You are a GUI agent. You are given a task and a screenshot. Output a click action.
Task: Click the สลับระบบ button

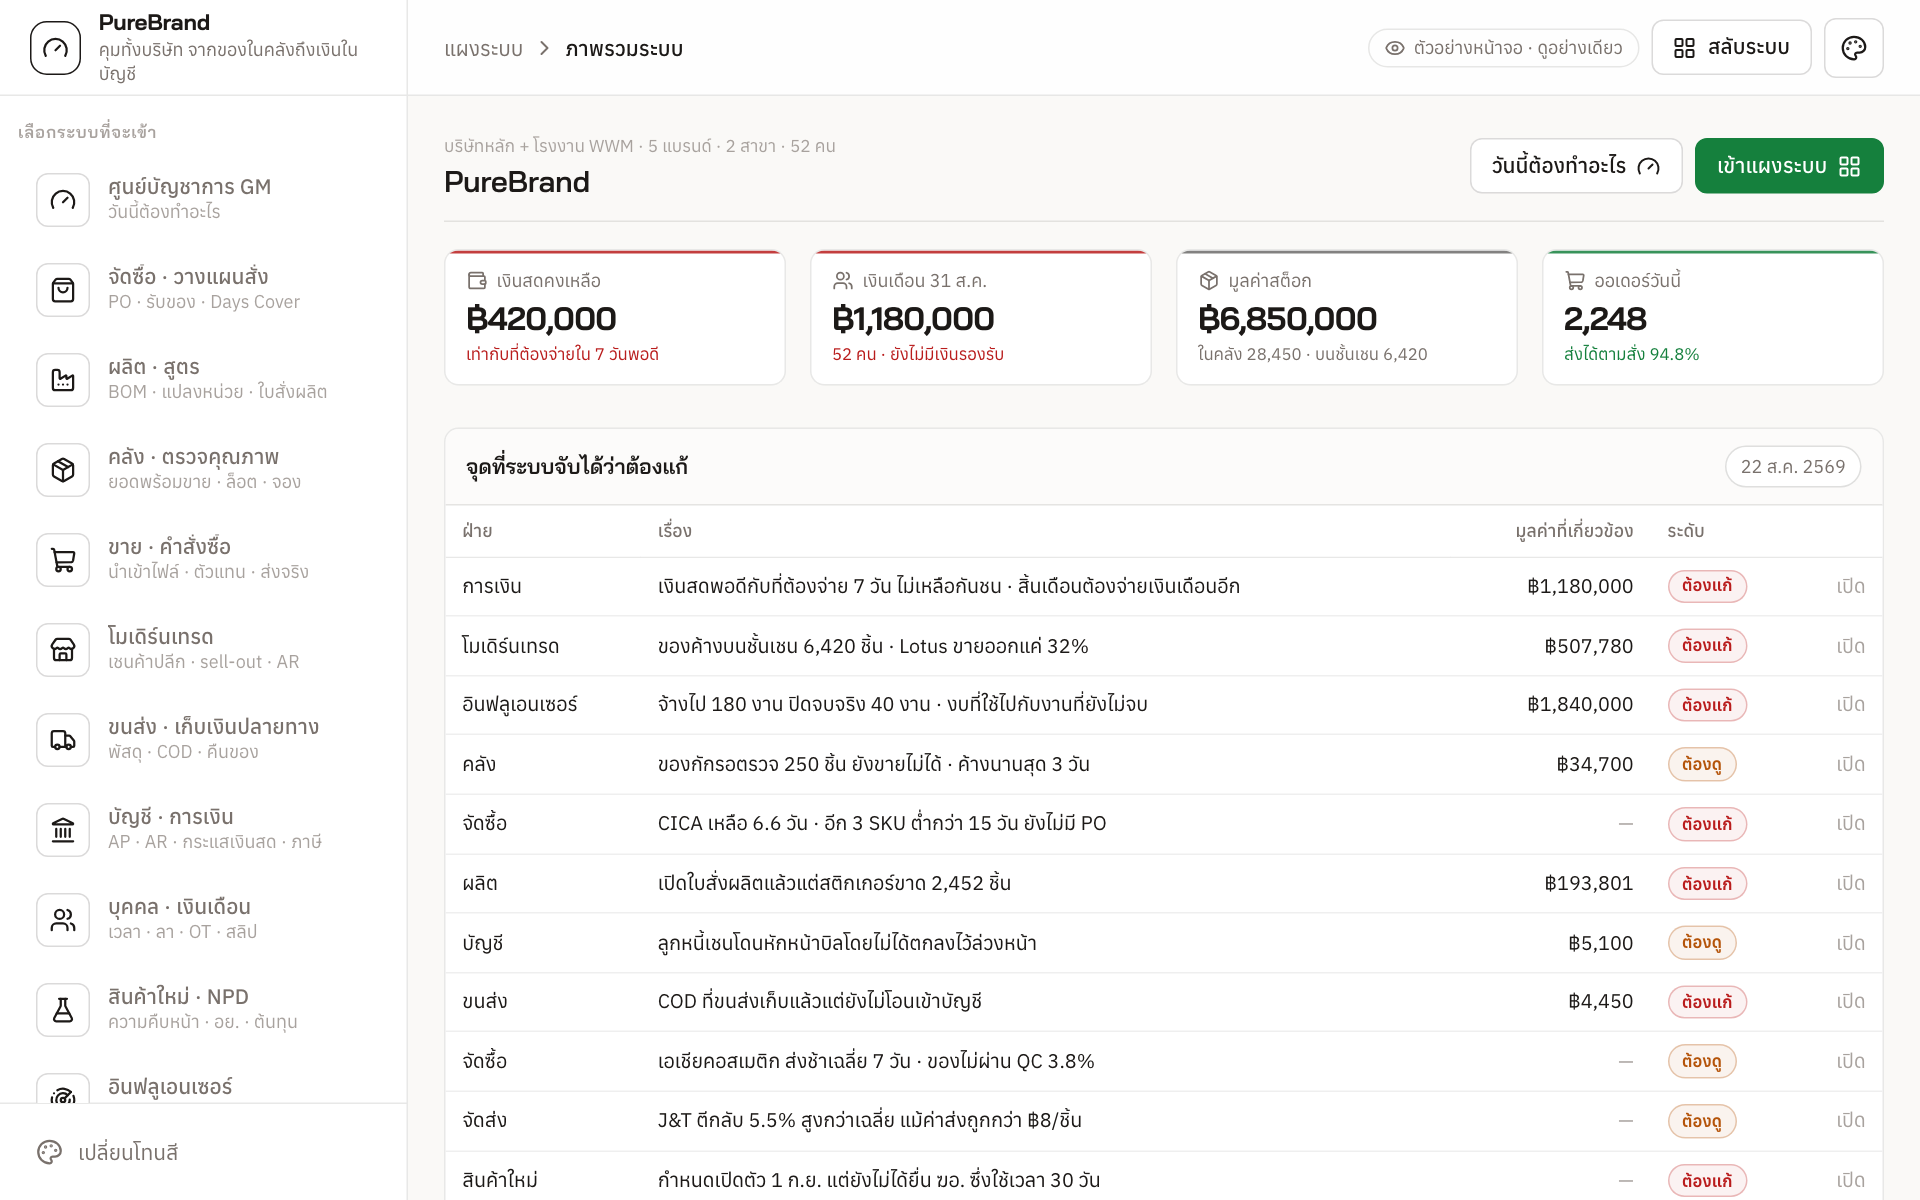(x=1731, y=48)
